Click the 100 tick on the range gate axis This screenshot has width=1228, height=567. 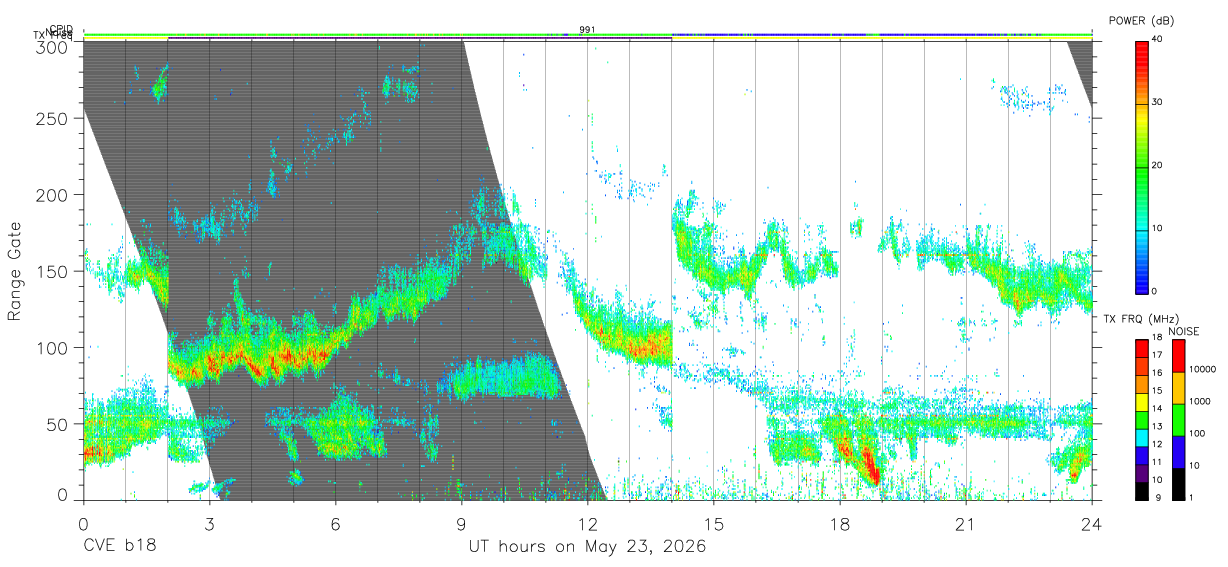coord(51,347)
